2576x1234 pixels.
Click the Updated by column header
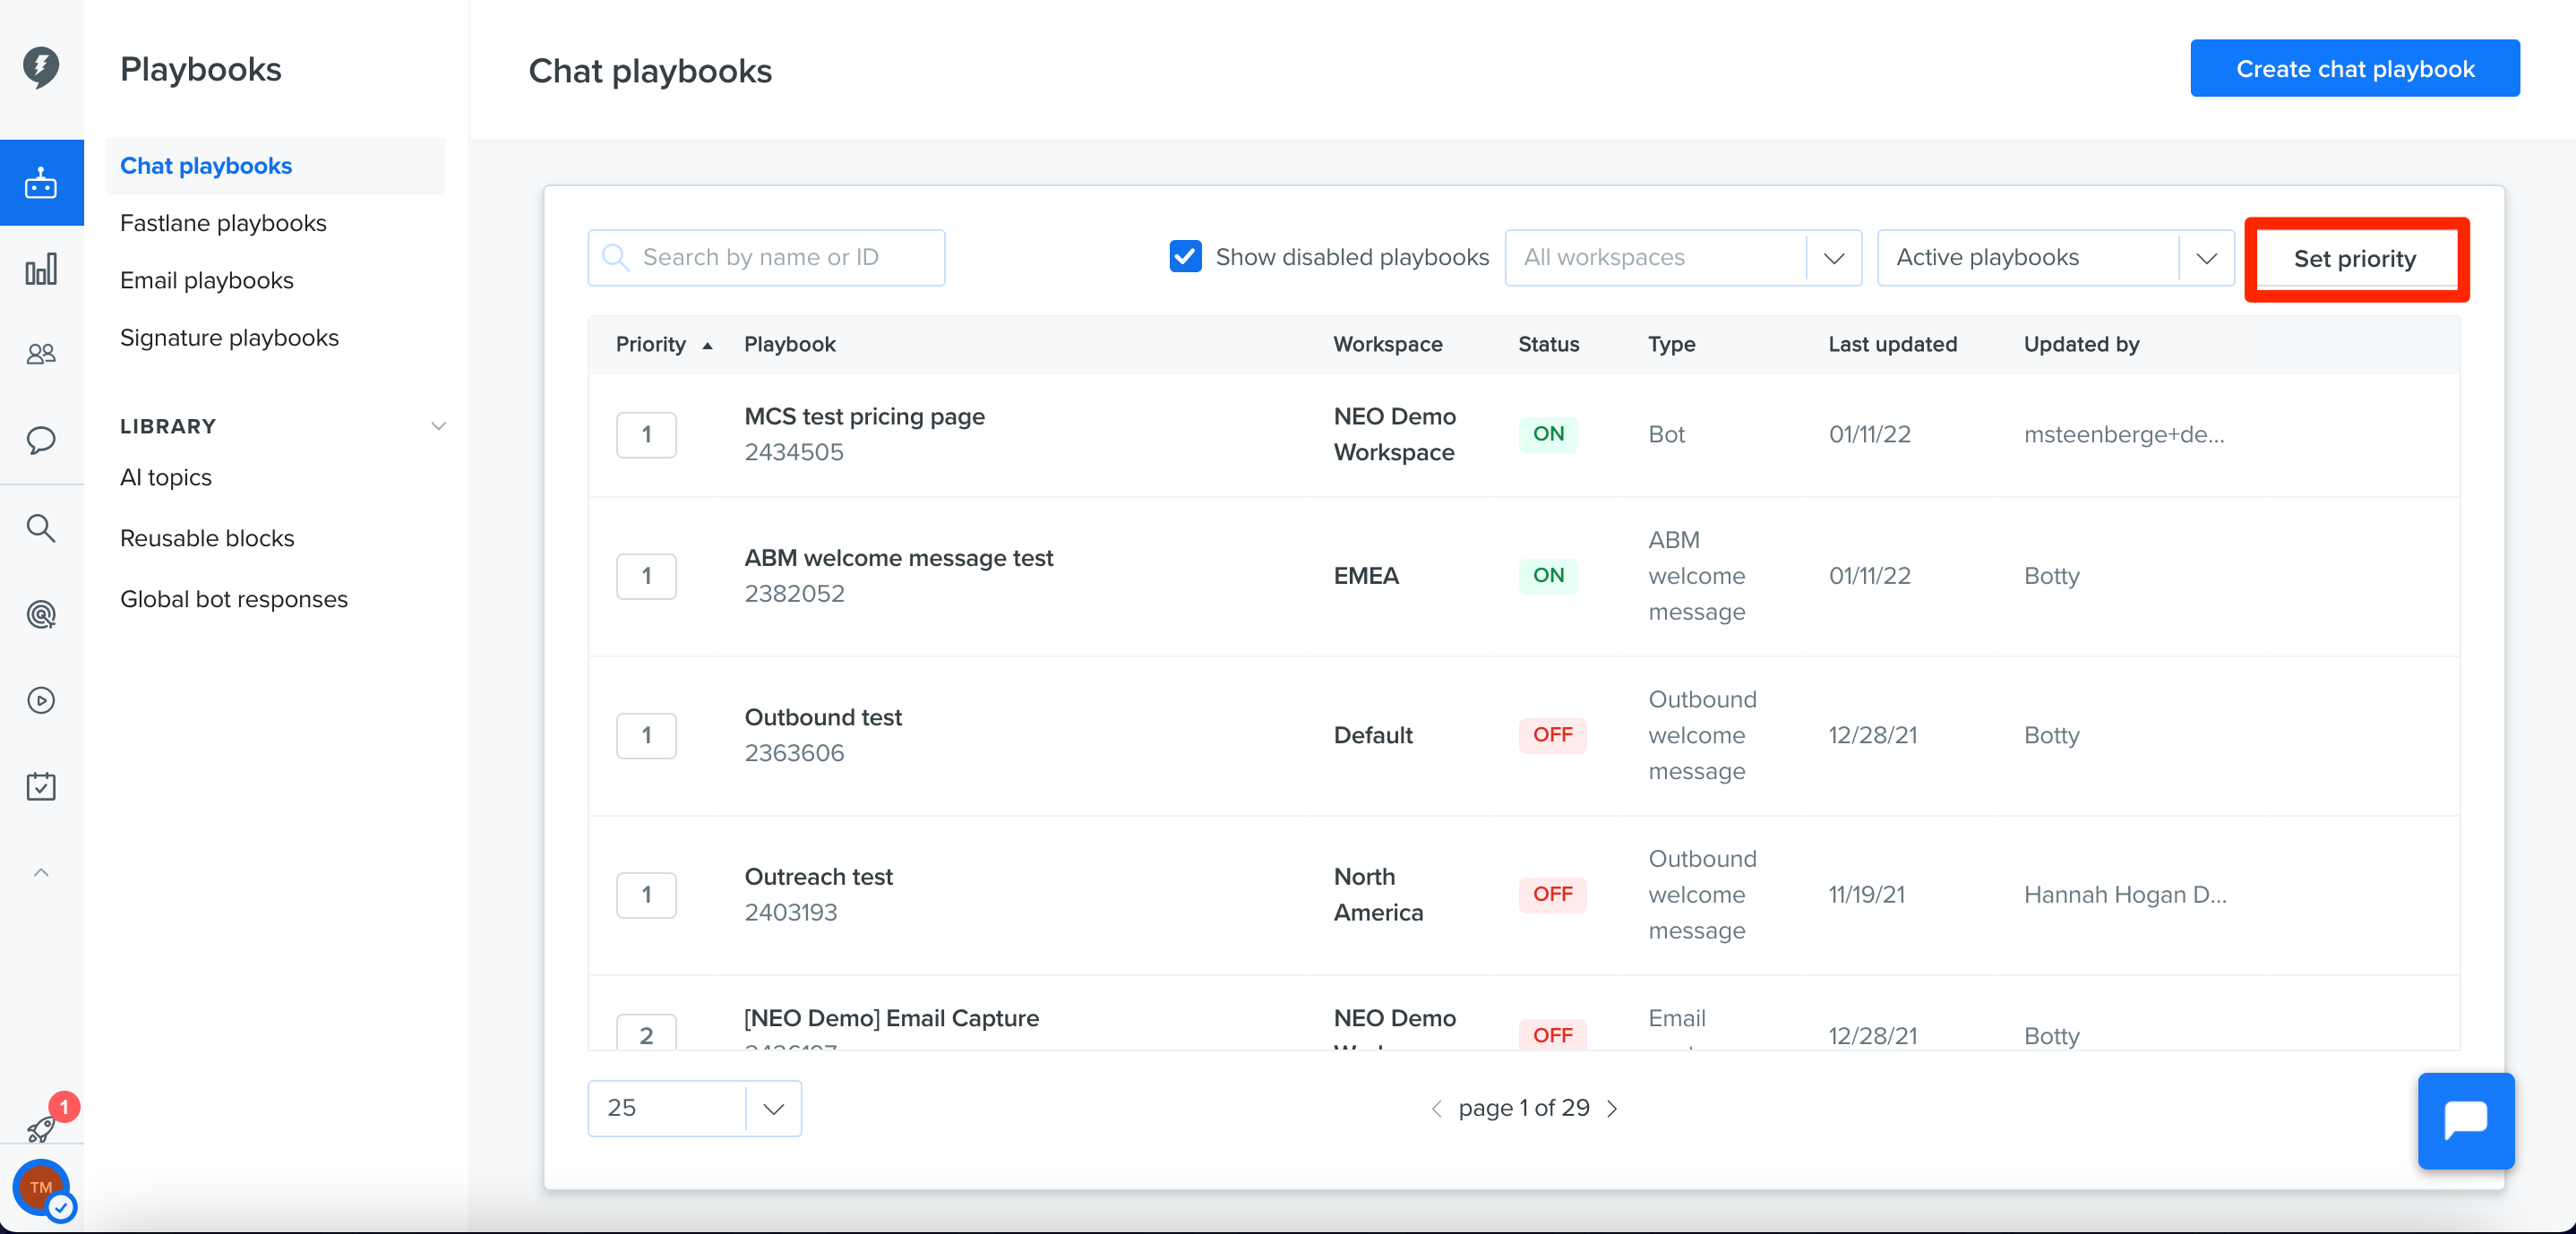coord(2081,345)
